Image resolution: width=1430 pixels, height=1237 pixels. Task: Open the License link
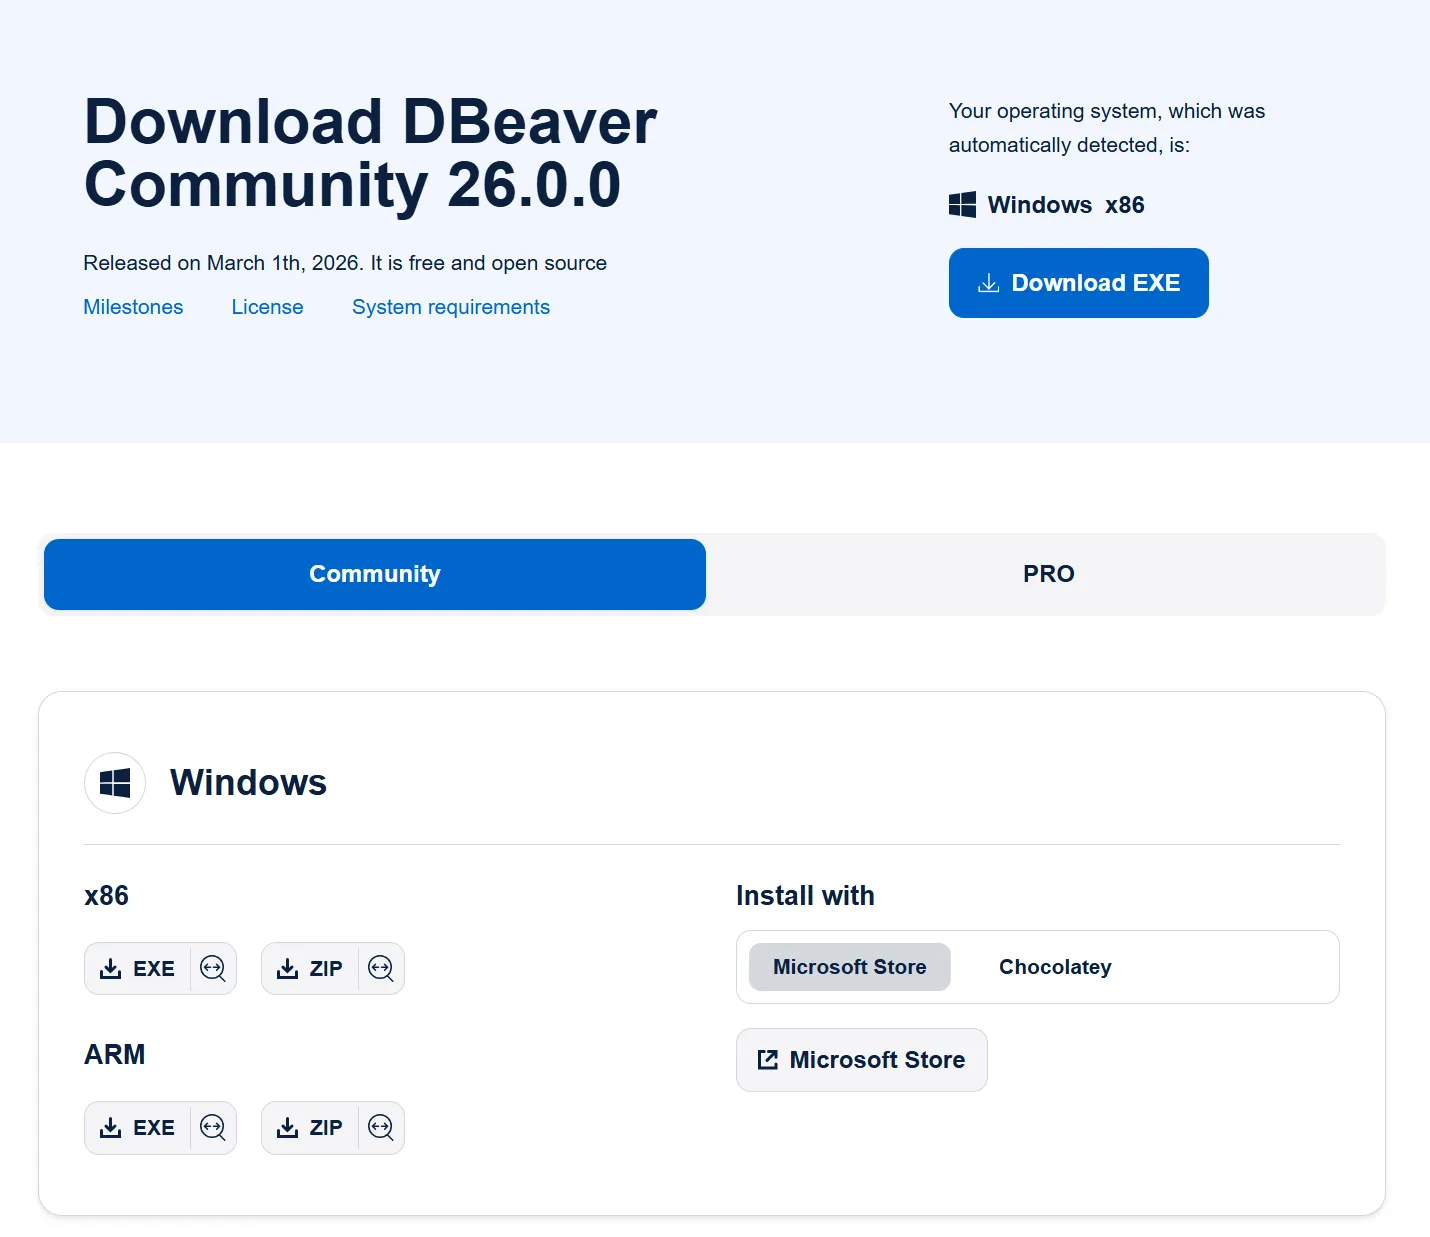click(267, 307)
